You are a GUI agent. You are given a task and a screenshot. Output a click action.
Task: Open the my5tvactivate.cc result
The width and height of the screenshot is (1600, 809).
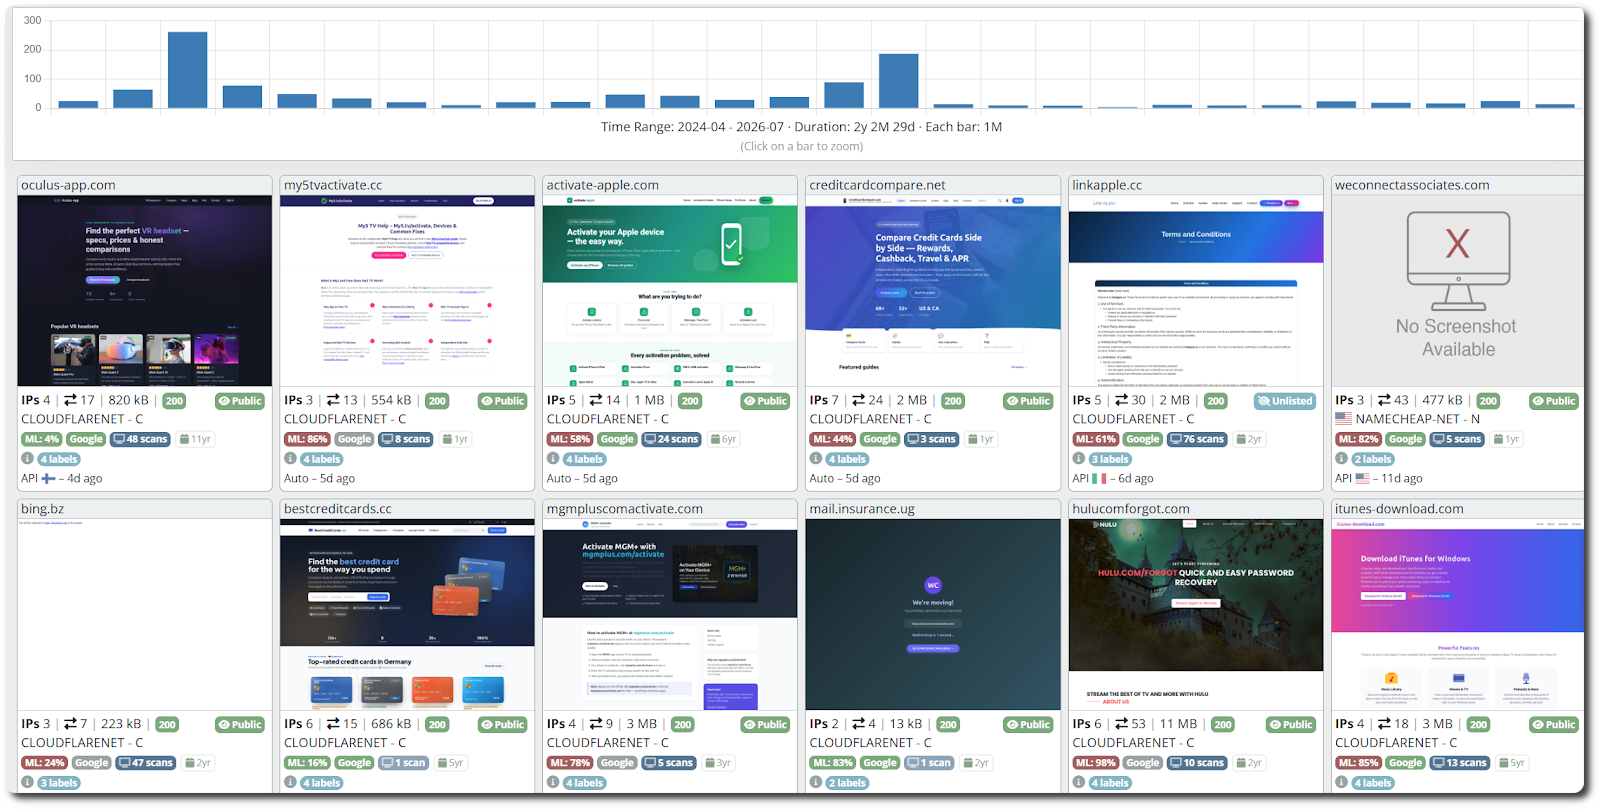point(333,185)
